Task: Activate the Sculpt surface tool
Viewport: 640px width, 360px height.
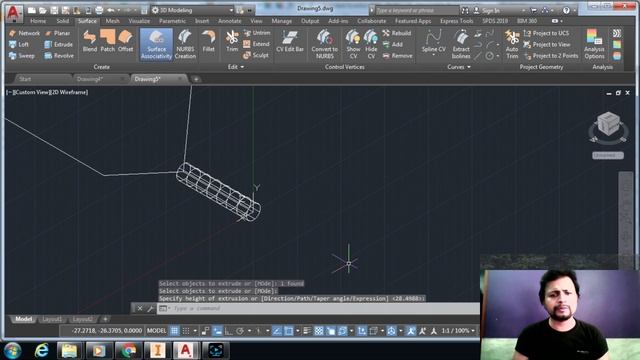Action: [x=256, y=55]
